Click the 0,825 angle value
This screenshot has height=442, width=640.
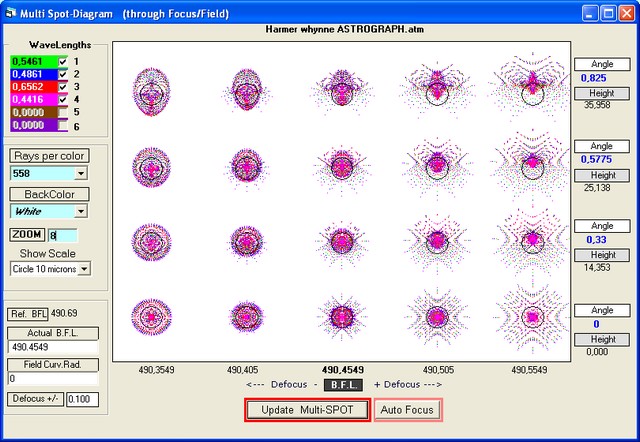coord(594,78)
